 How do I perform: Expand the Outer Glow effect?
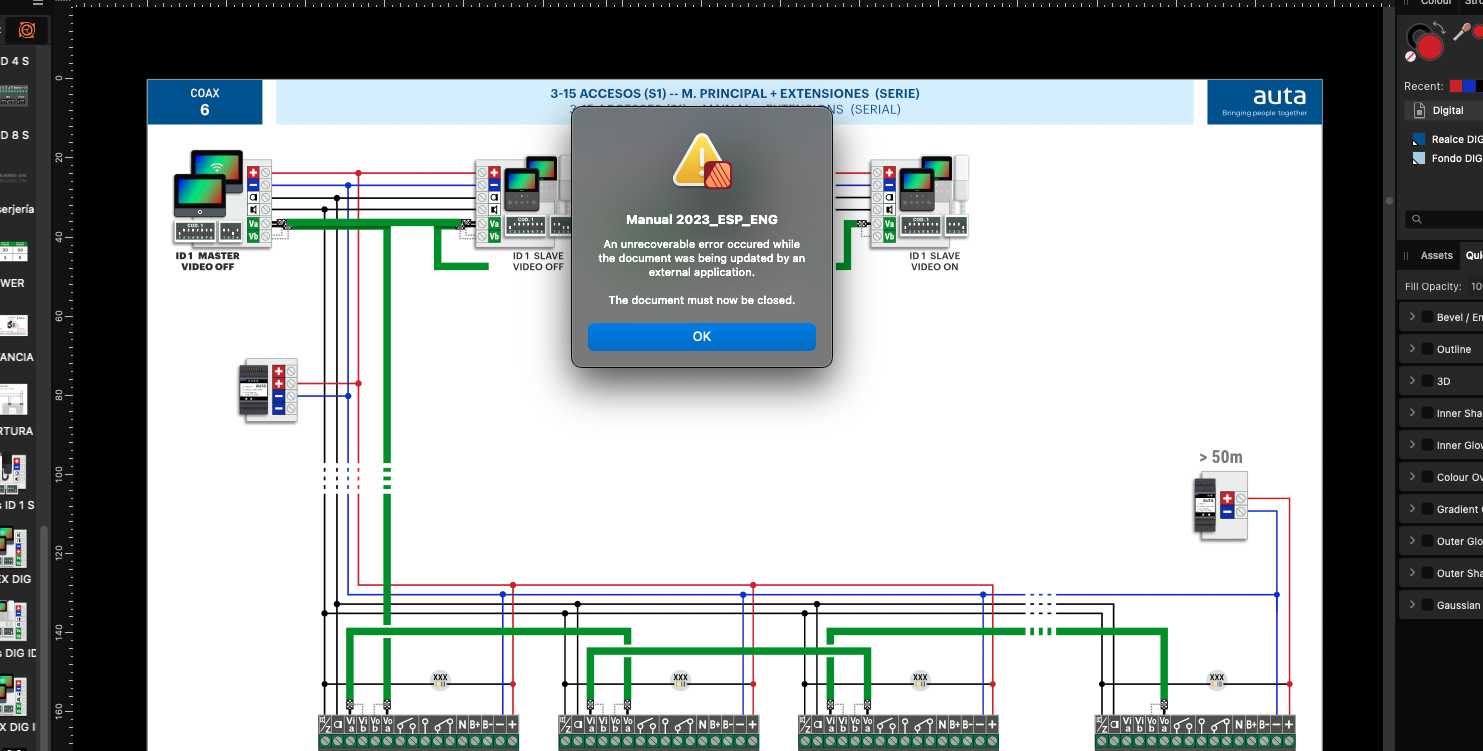point(1412,541)
